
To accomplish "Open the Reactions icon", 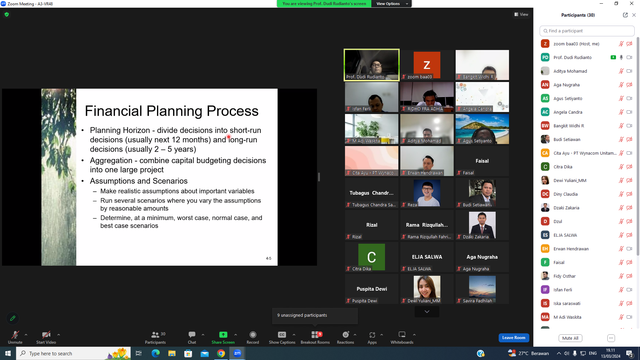I will (x=345, y=335).
